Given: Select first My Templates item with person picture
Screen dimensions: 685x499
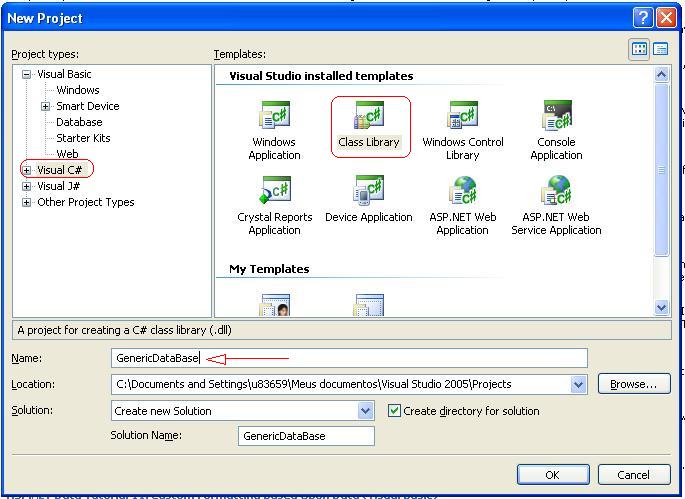Looking at the screenshot, I should [275, 305].
